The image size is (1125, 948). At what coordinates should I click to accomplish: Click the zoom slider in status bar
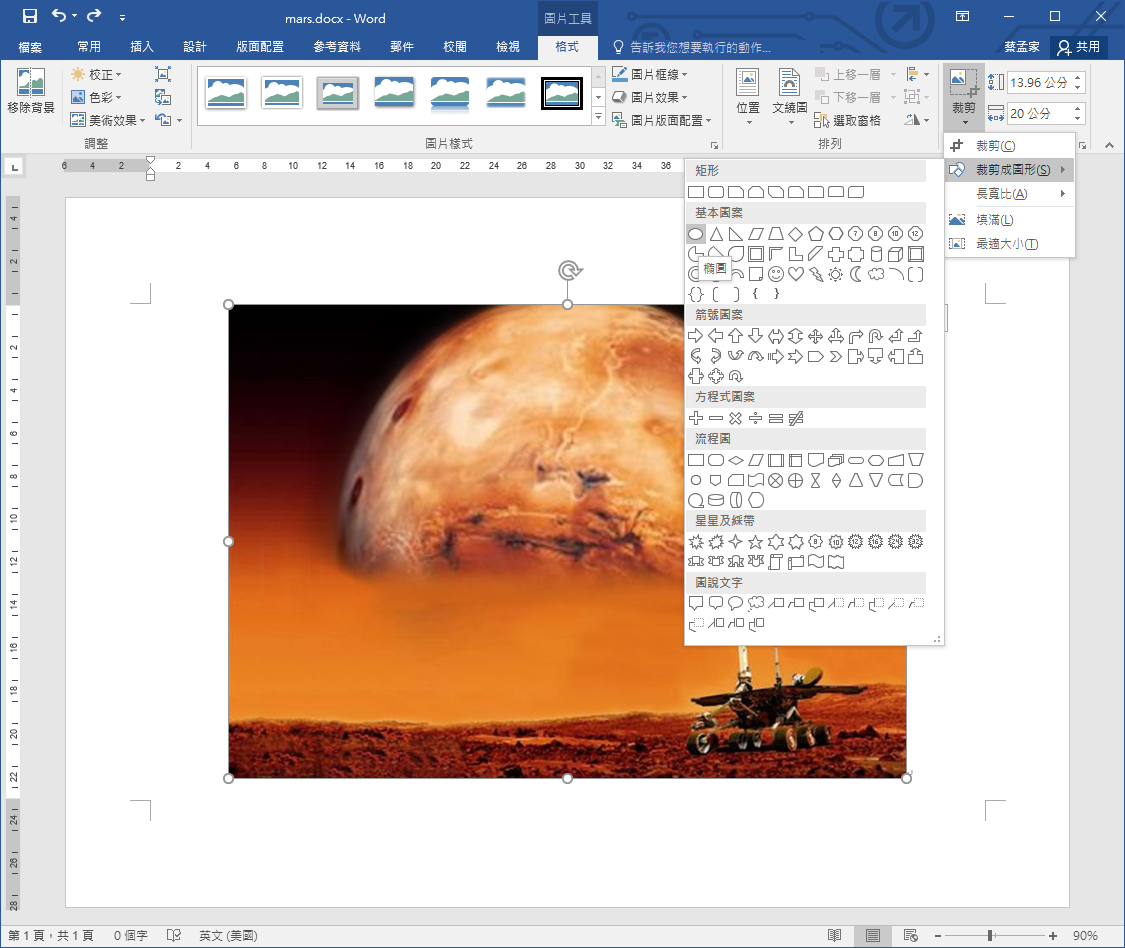pyautogui.click(x=990, y=936)
